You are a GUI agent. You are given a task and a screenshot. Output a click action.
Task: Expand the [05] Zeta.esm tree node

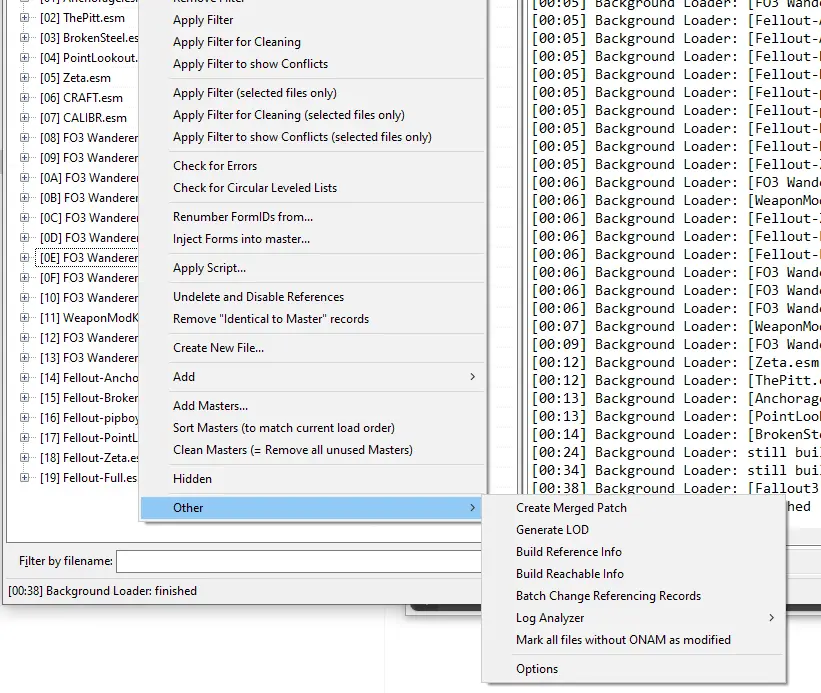(24, 77)
